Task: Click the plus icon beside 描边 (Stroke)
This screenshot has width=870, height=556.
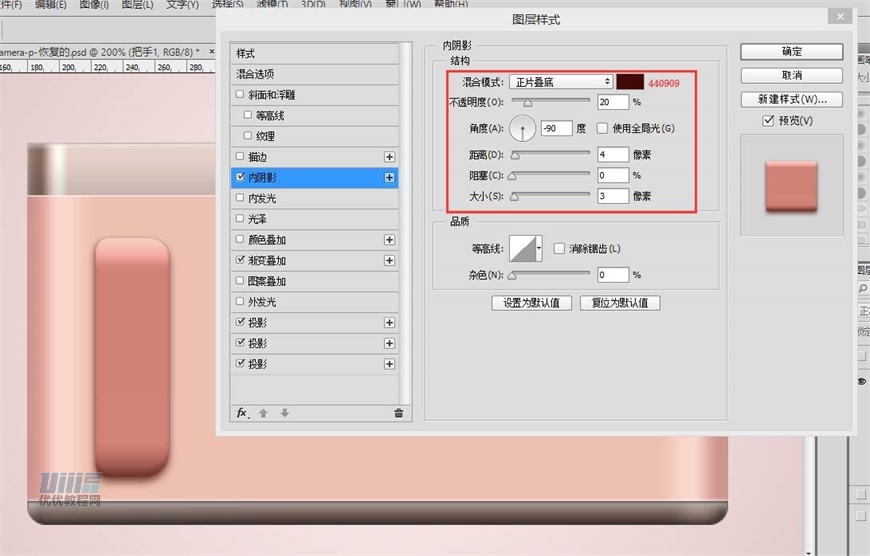Action: 389,157
